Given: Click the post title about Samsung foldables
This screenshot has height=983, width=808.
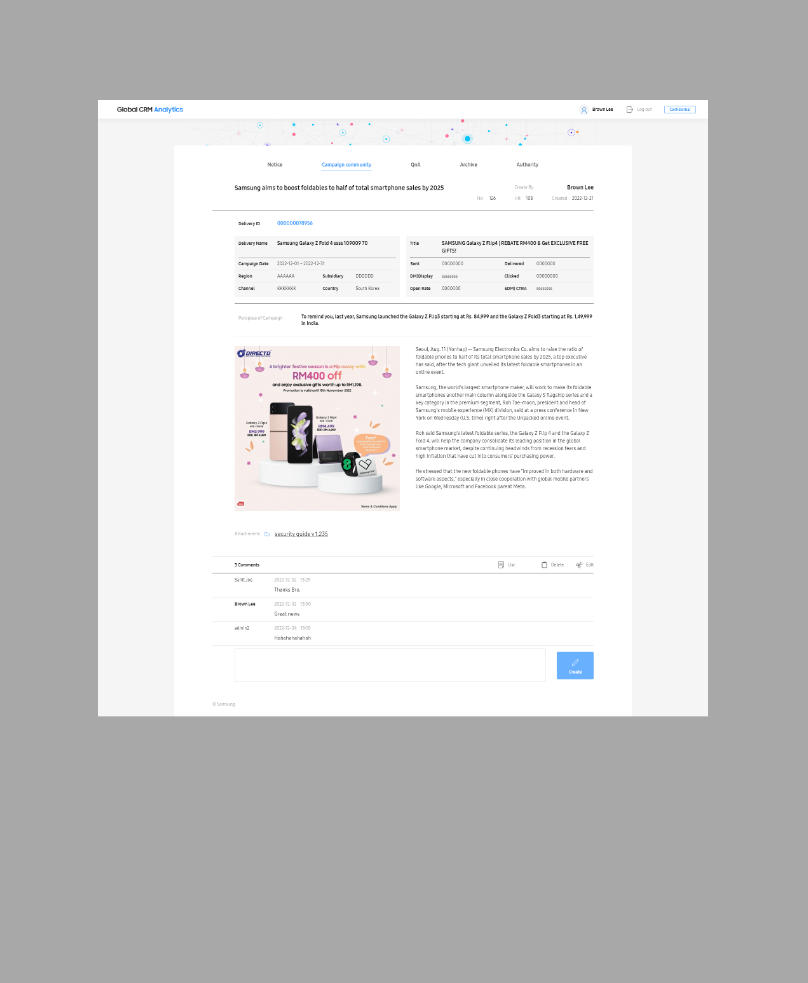Looking at the screenshot, I should pyautogui.click(x=339, y=187).
